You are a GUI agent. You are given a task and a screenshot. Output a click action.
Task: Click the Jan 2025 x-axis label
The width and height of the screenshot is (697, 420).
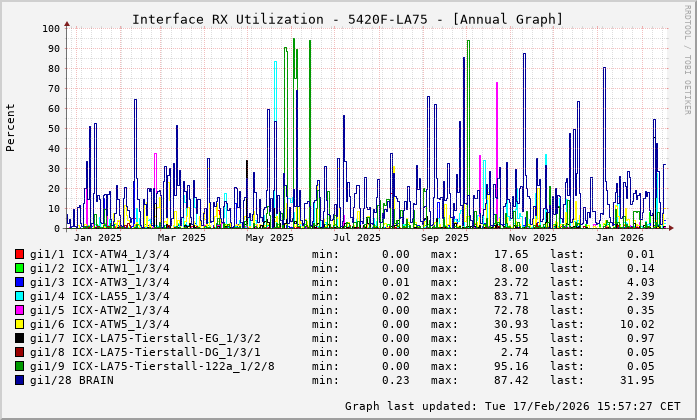(98, 238)
